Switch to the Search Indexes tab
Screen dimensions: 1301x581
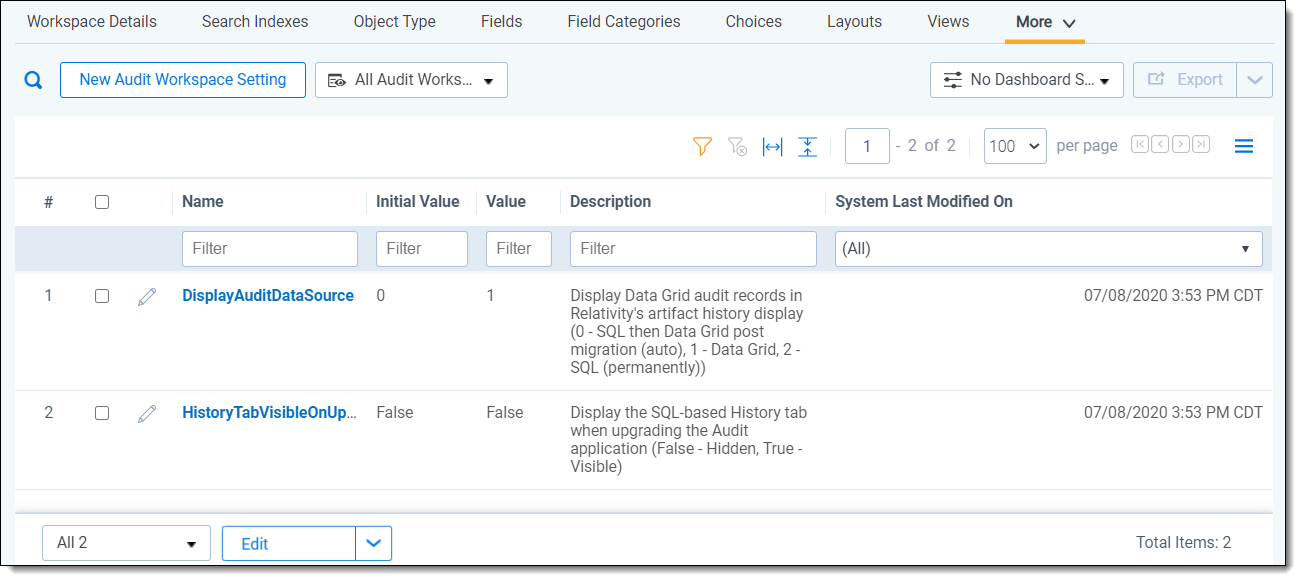(x=255, y=21)
